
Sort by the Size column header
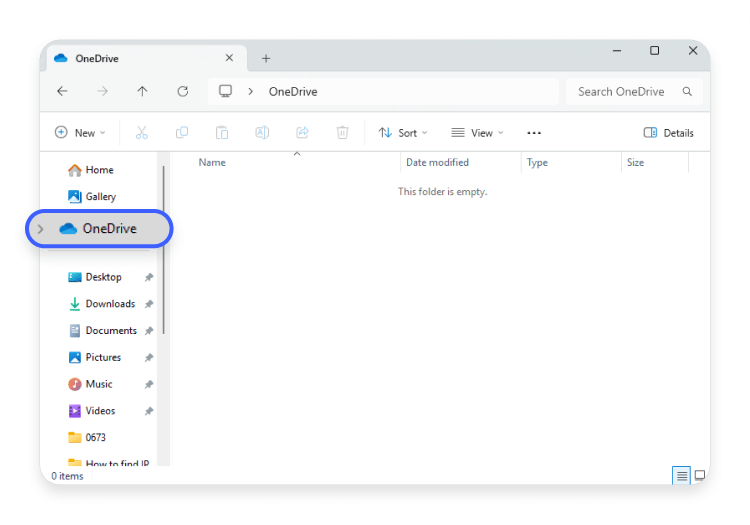(x=635, y=163)
